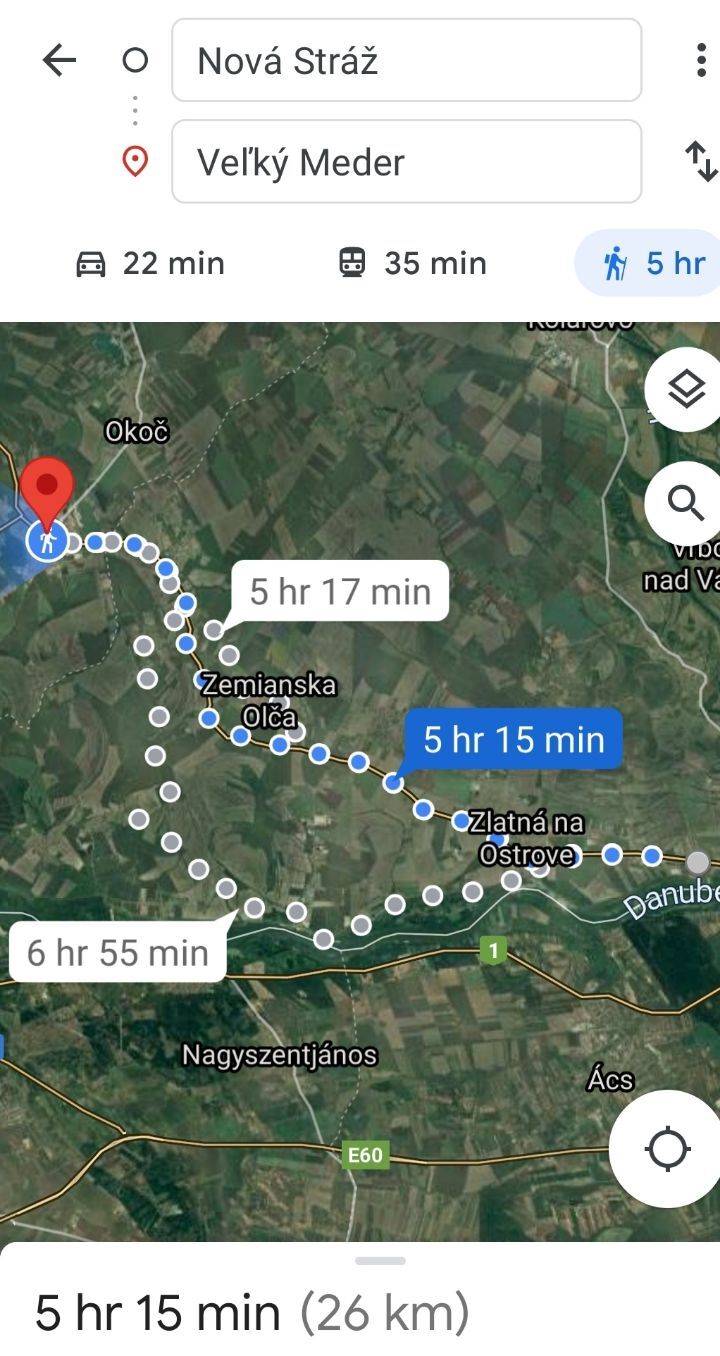
Task: Choose the 6 hr 55 min alternate route
Action: (x=118, y=952)
